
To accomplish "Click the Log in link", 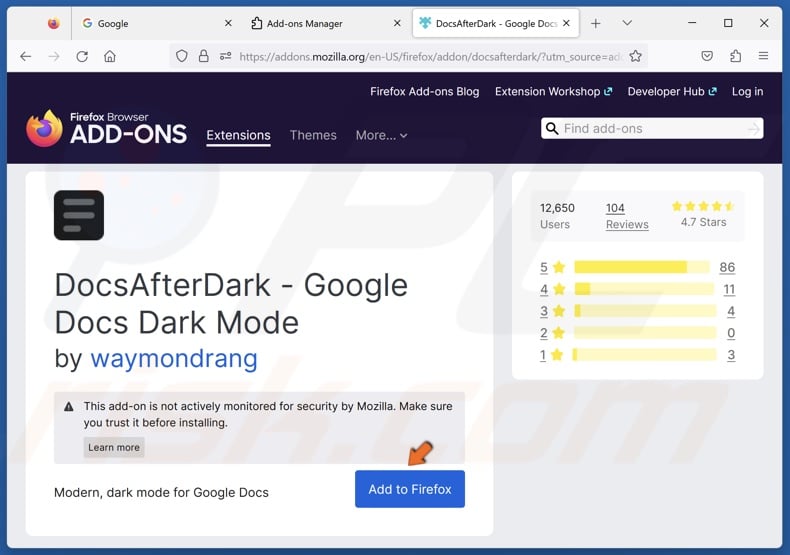I will [747, 92].
